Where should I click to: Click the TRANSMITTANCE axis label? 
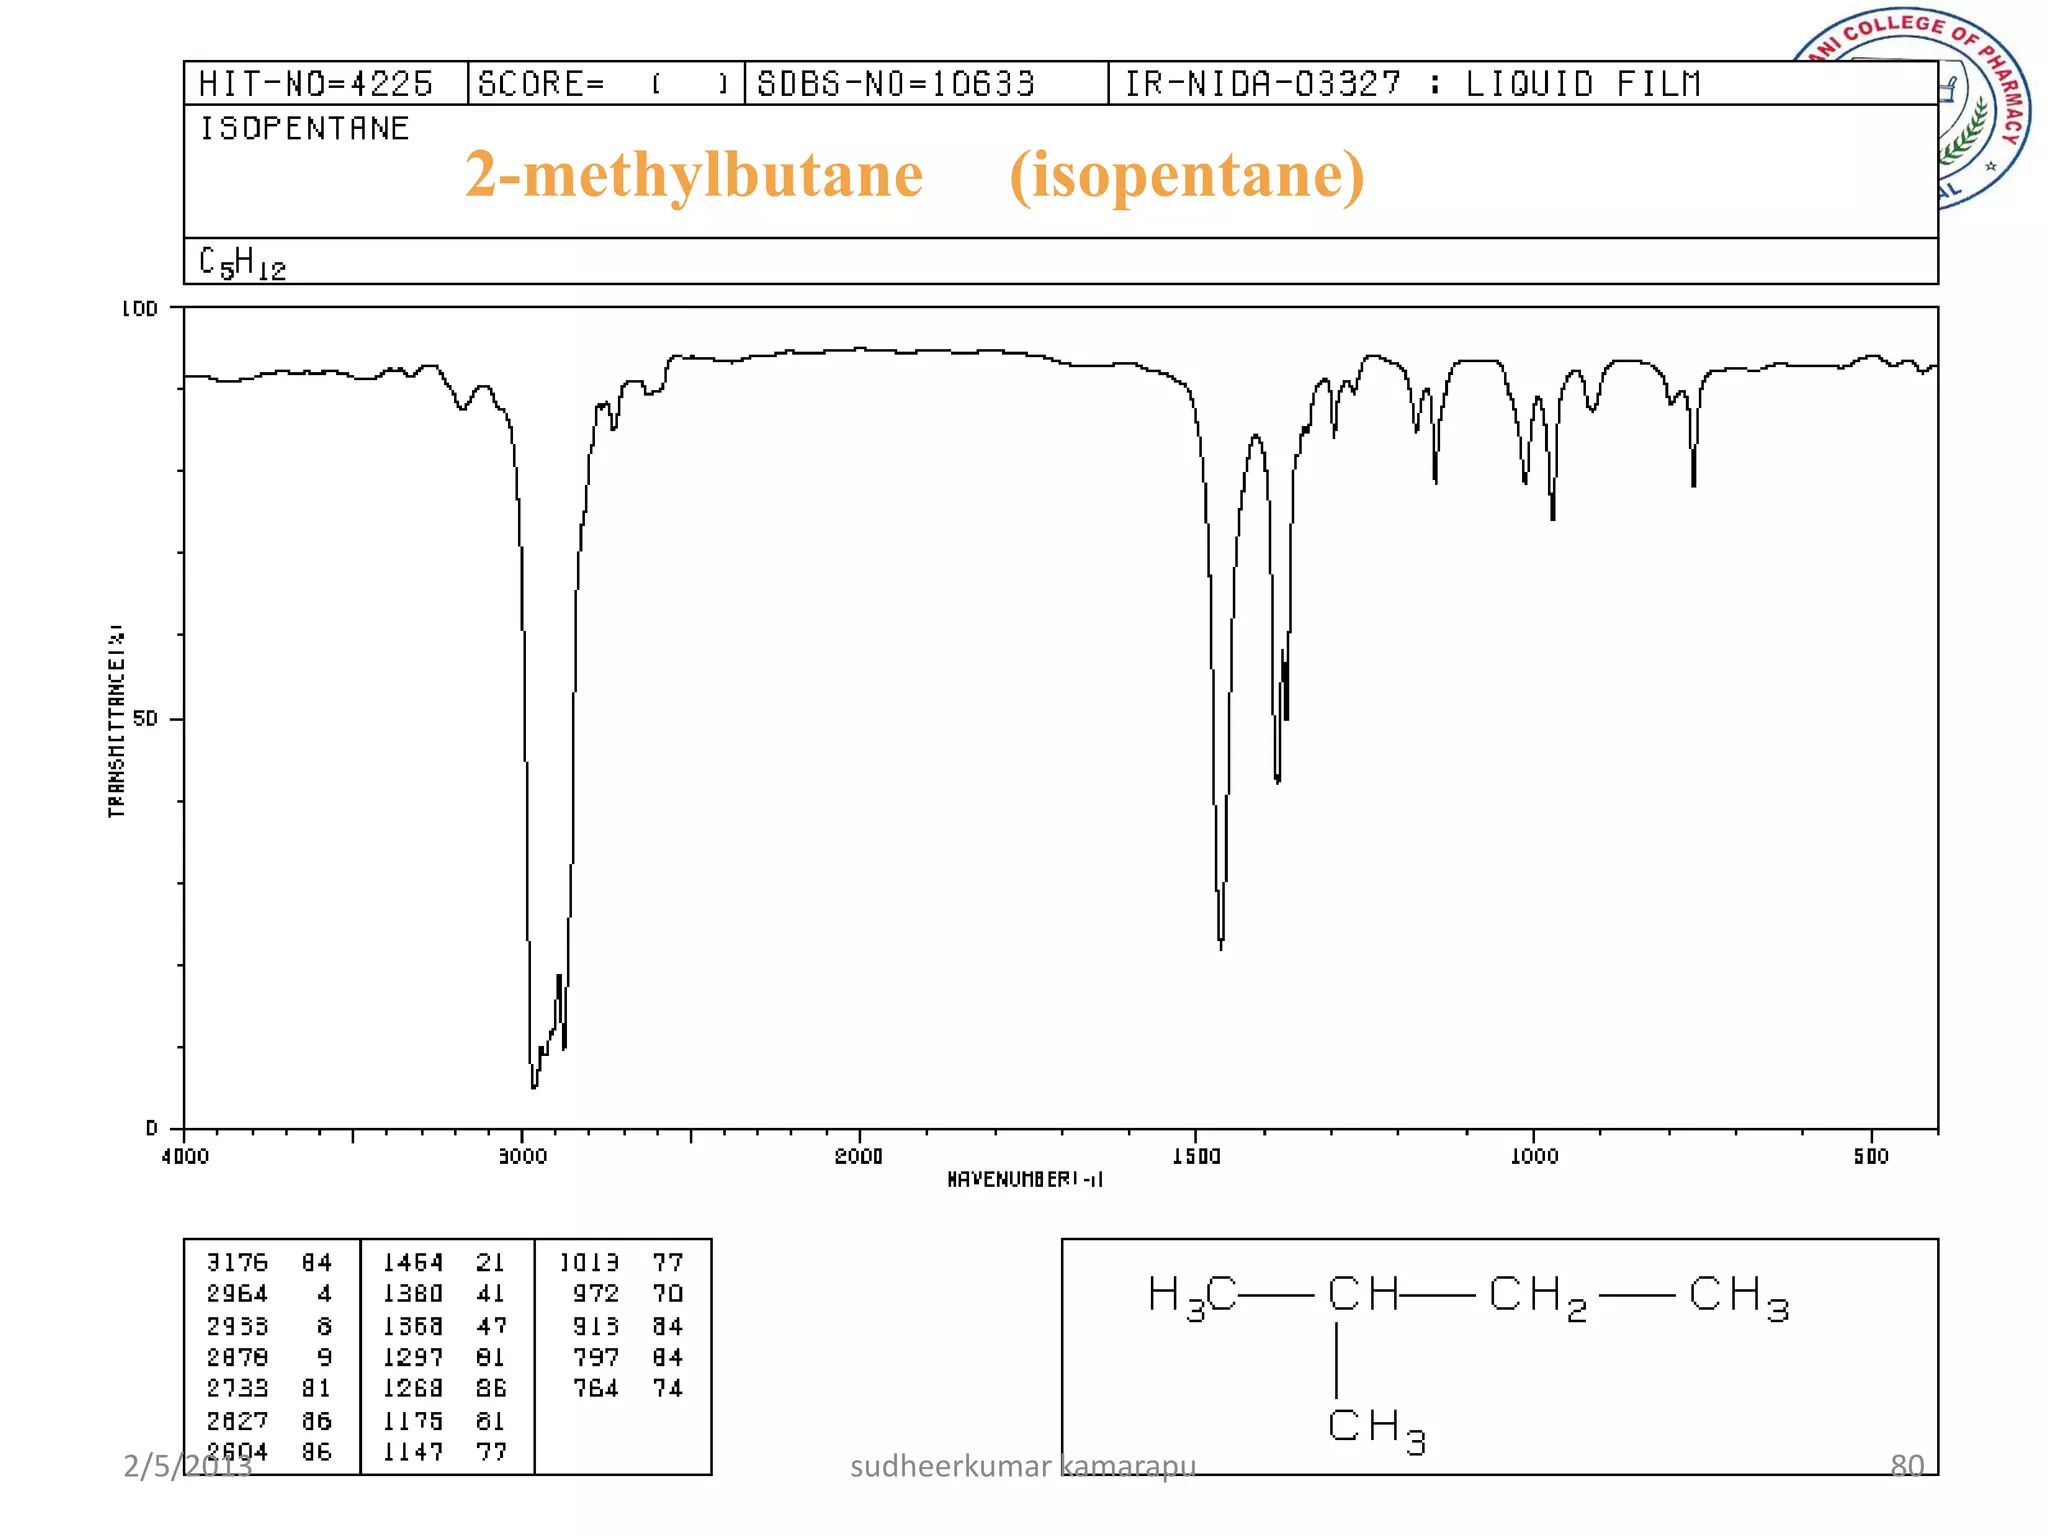[117, 721]
